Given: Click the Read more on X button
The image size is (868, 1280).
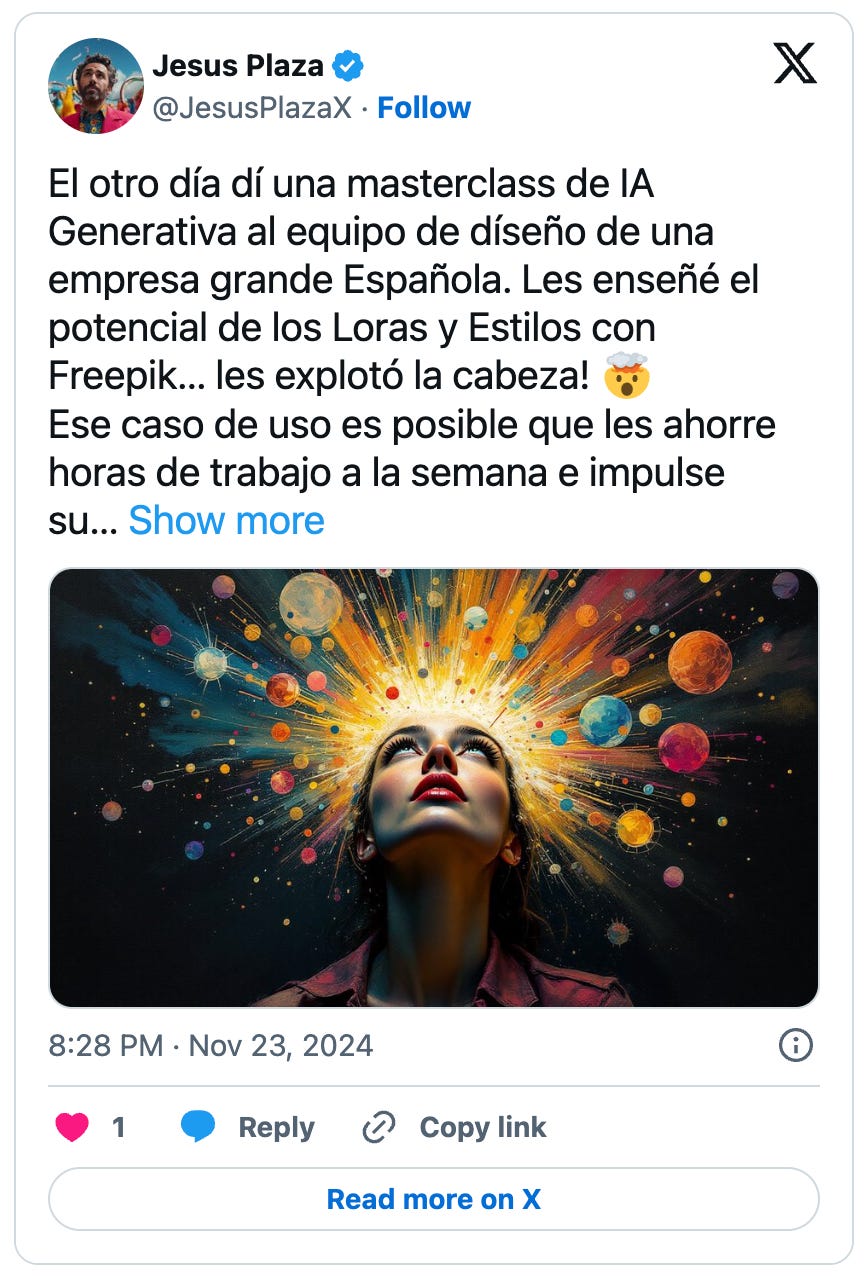Looking at the screenshot, I should [434, 1199].
